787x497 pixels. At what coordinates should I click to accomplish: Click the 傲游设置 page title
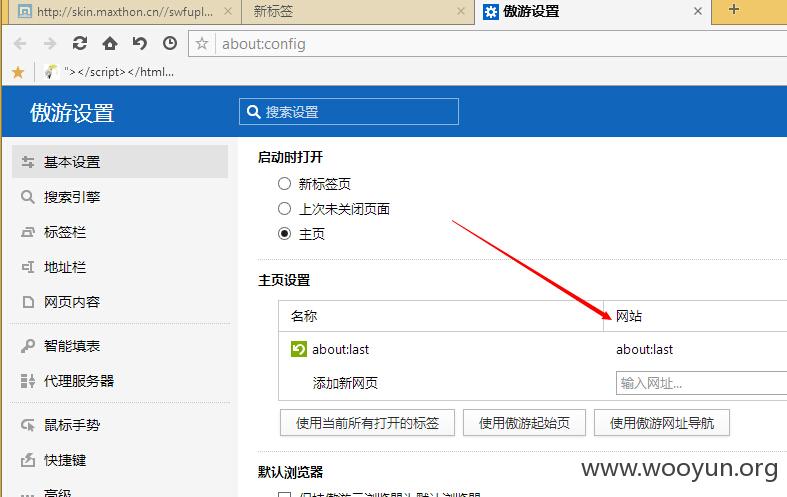(x=72, y=112)
